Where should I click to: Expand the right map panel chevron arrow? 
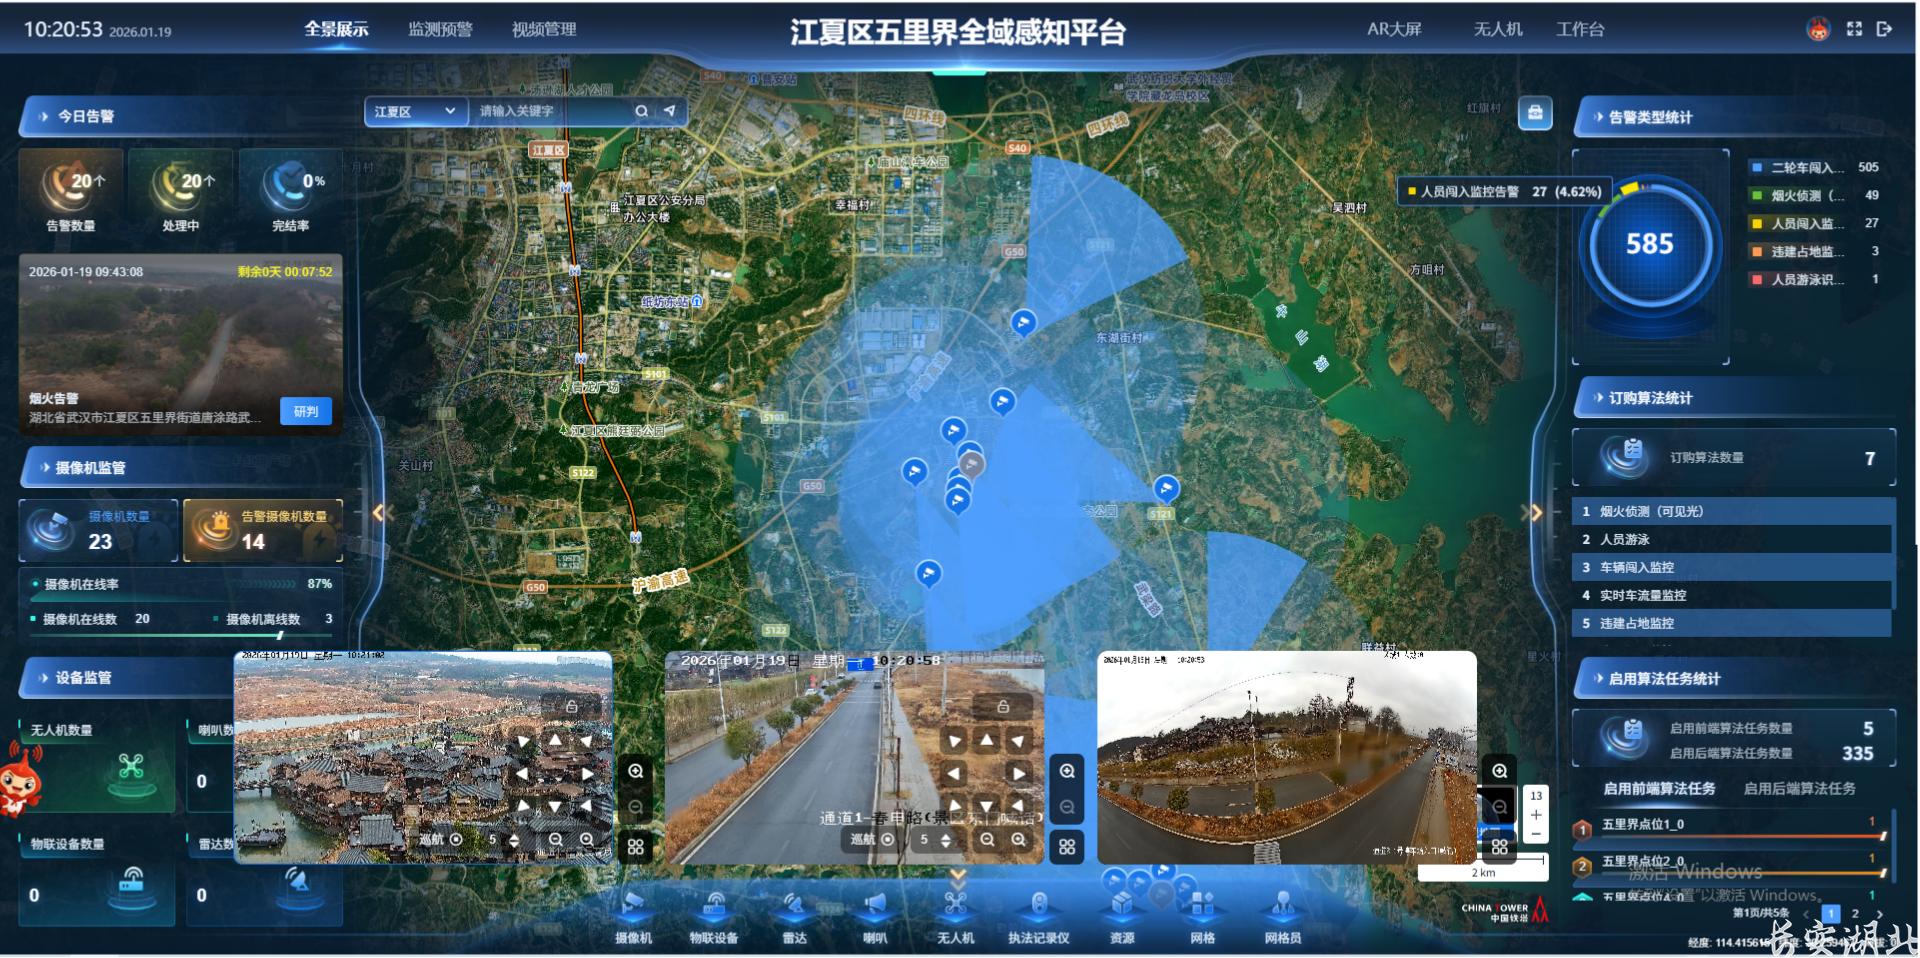point(1533,512)
